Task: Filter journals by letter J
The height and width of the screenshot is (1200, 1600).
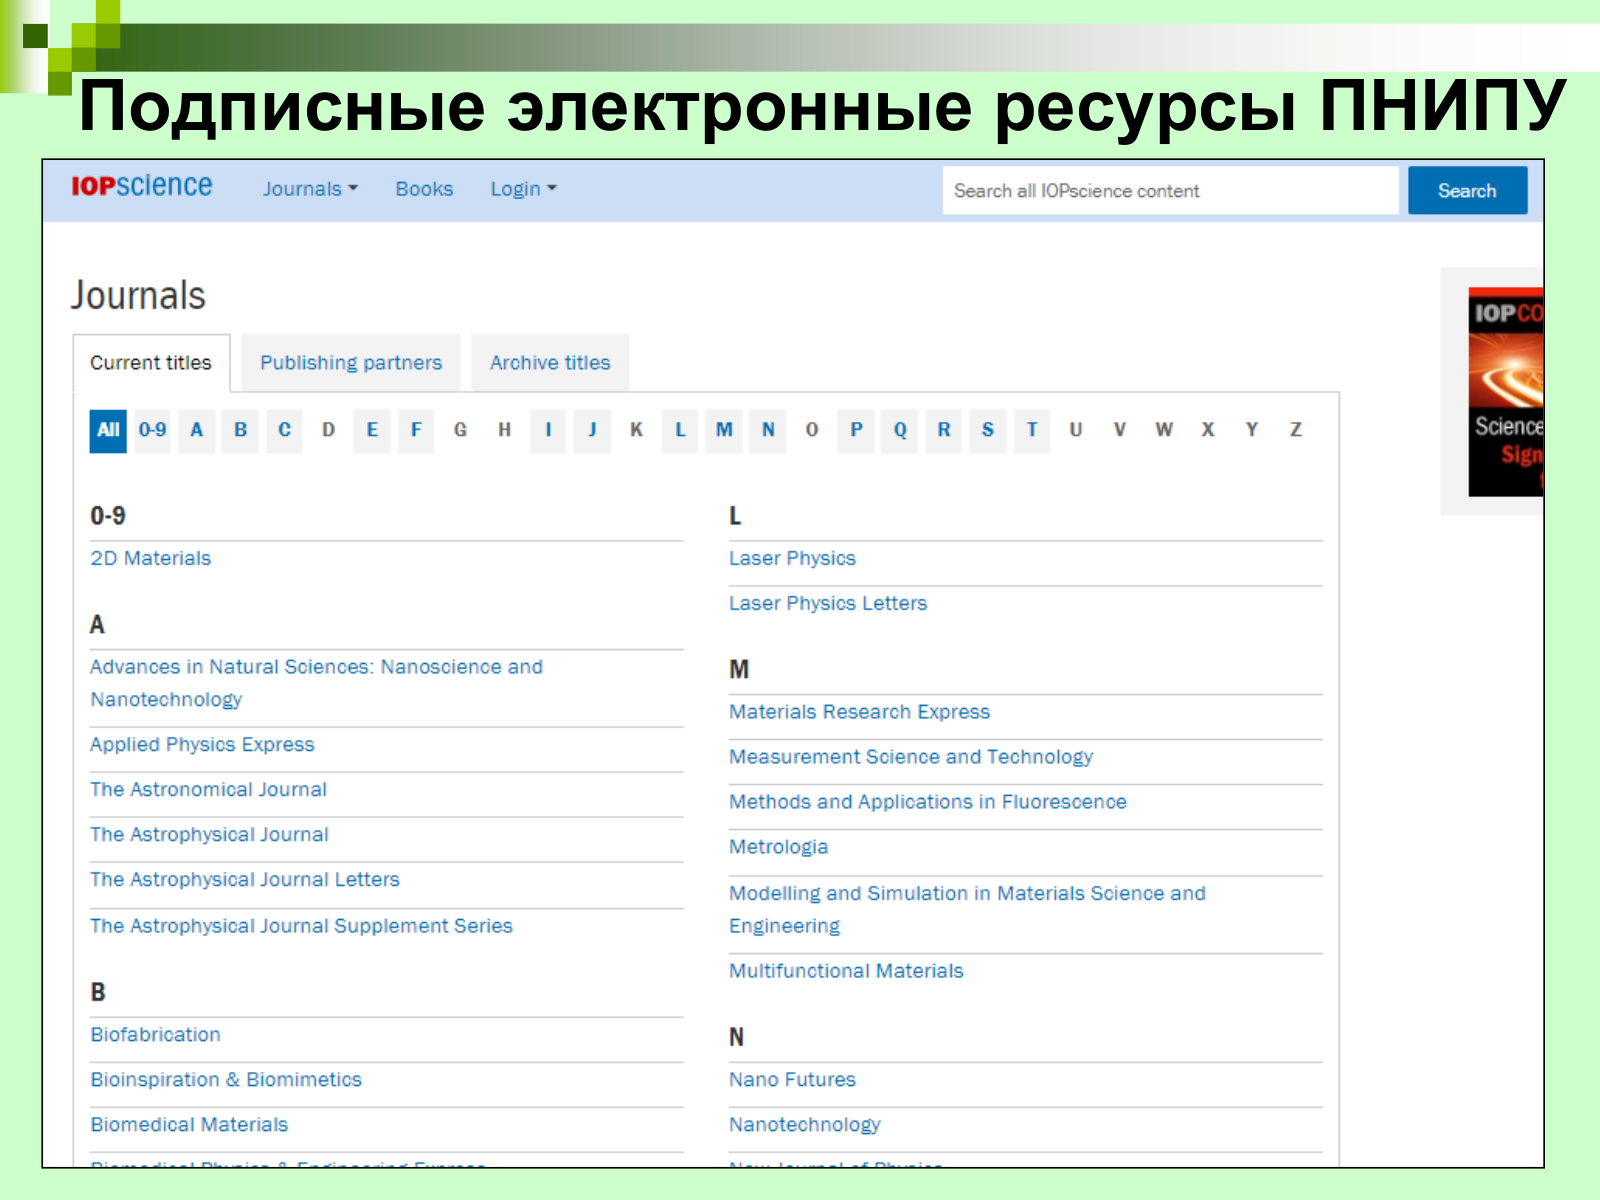Action: coord(592,431)
